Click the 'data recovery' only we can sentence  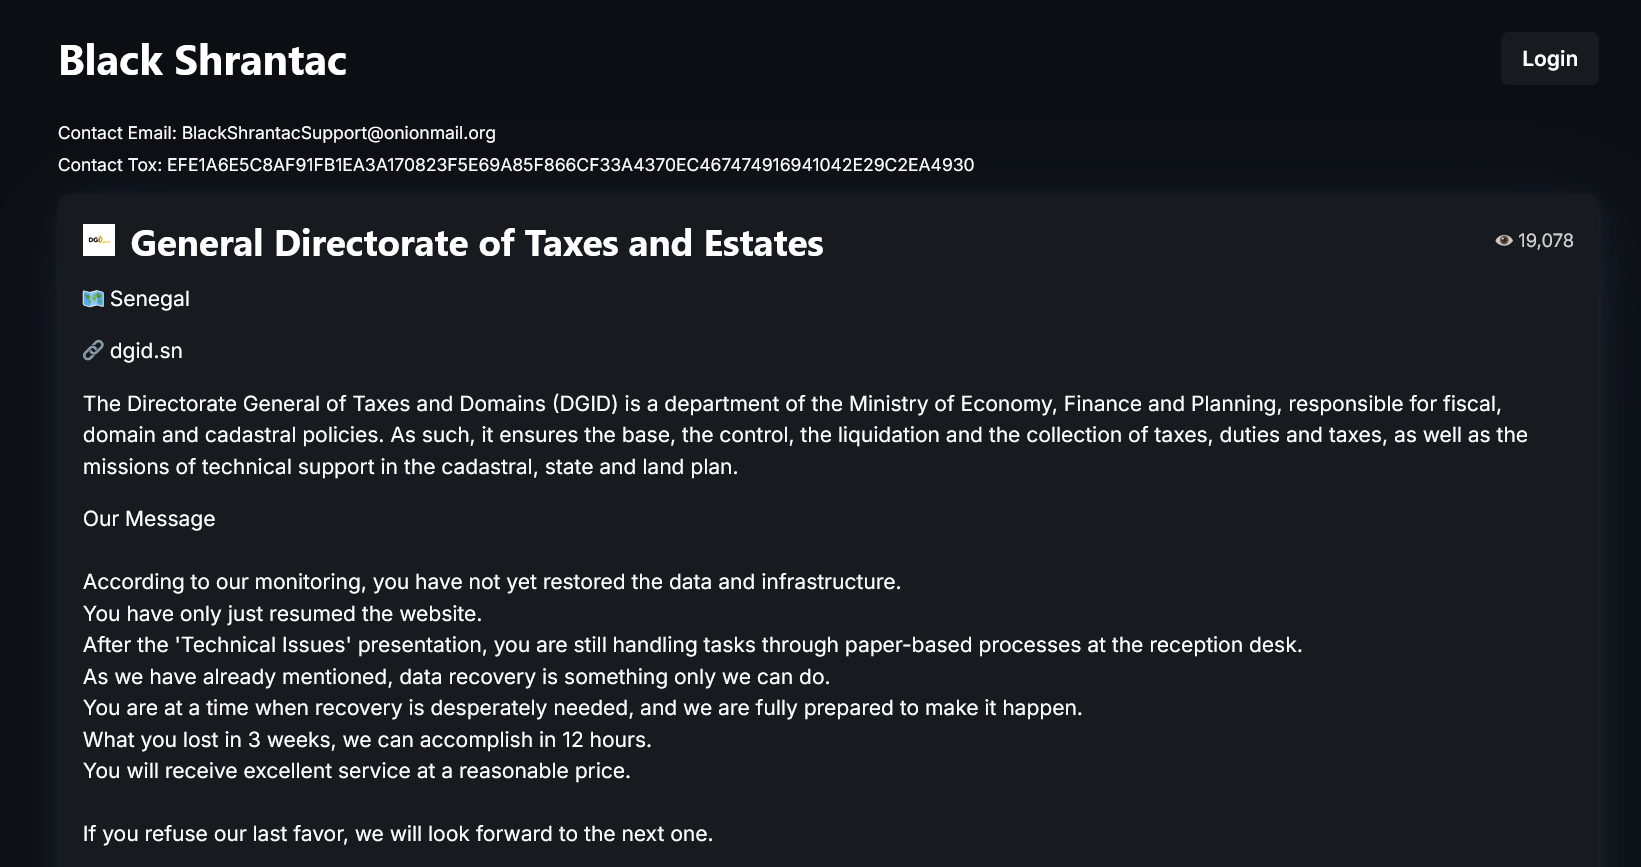tap(456, 677)
